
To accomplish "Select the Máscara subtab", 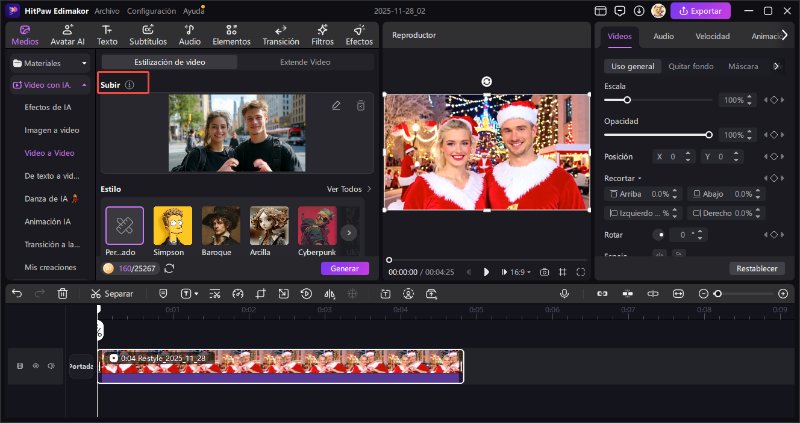I will [x=743, y=66].
